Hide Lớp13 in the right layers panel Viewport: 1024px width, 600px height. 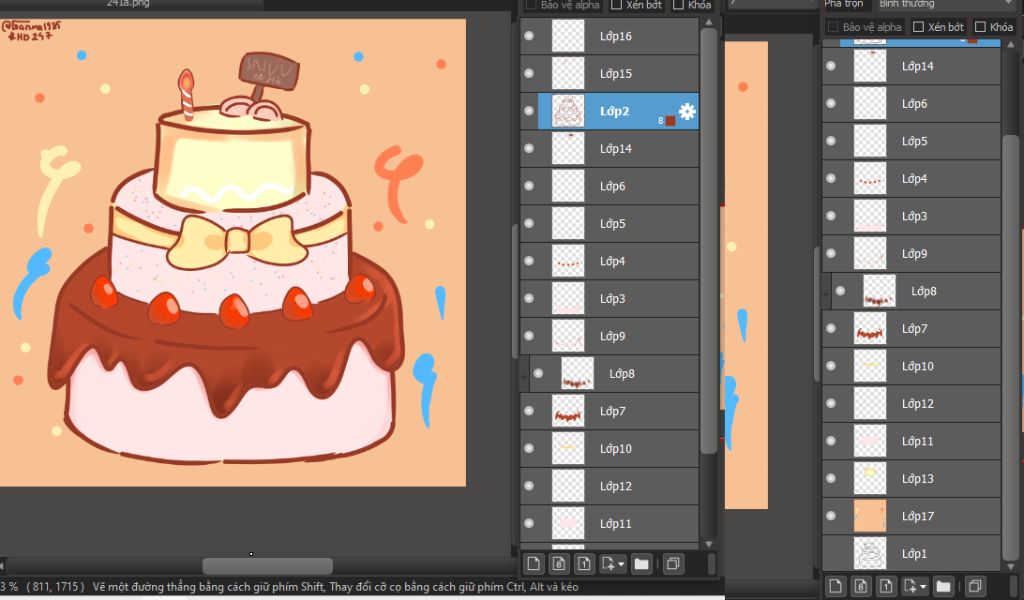coord(831,479)
